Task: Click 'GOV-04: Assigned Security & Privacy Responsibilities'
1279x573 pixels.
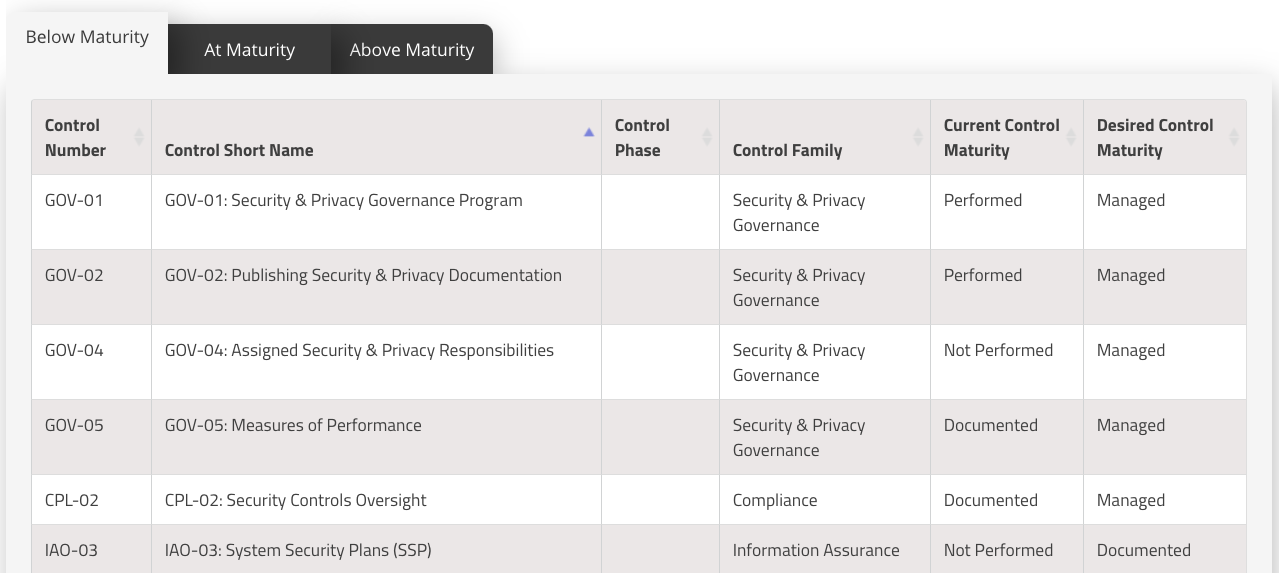Action: [359, 350]
